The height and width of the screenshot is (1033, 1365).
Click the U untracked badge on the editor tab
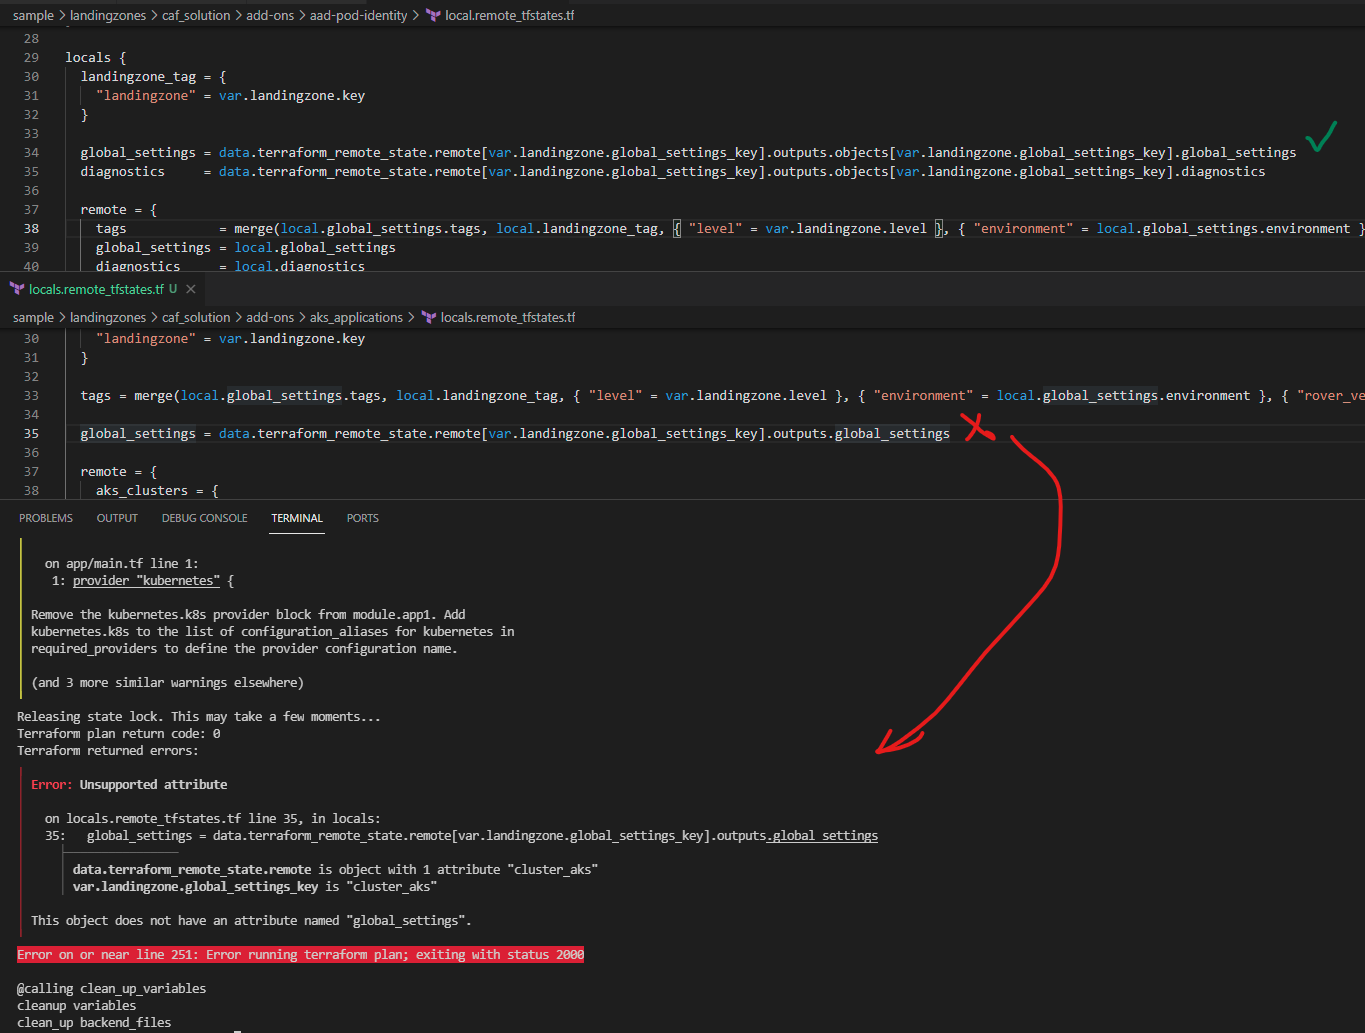click(173, 288)
